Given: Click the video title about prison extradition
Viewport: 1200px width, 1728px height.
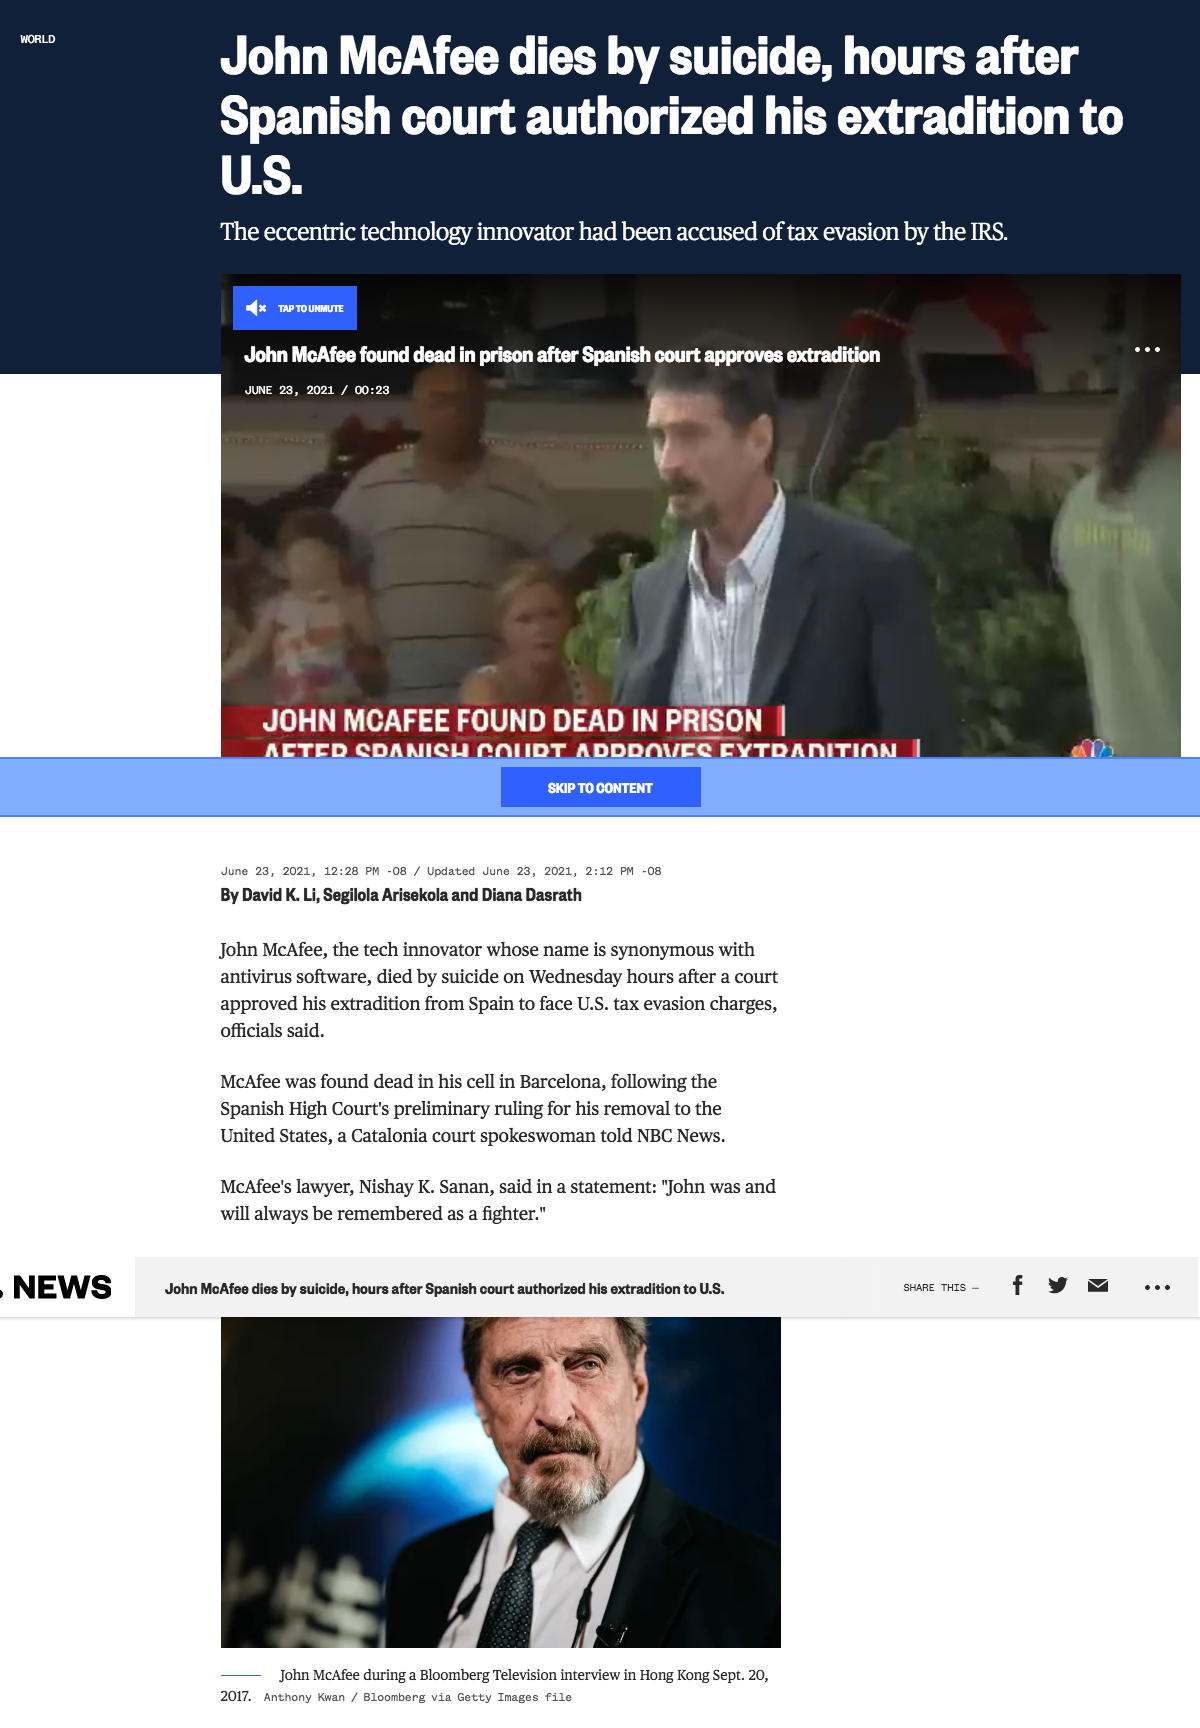Looking at the screenshot, I should (562, 355).
